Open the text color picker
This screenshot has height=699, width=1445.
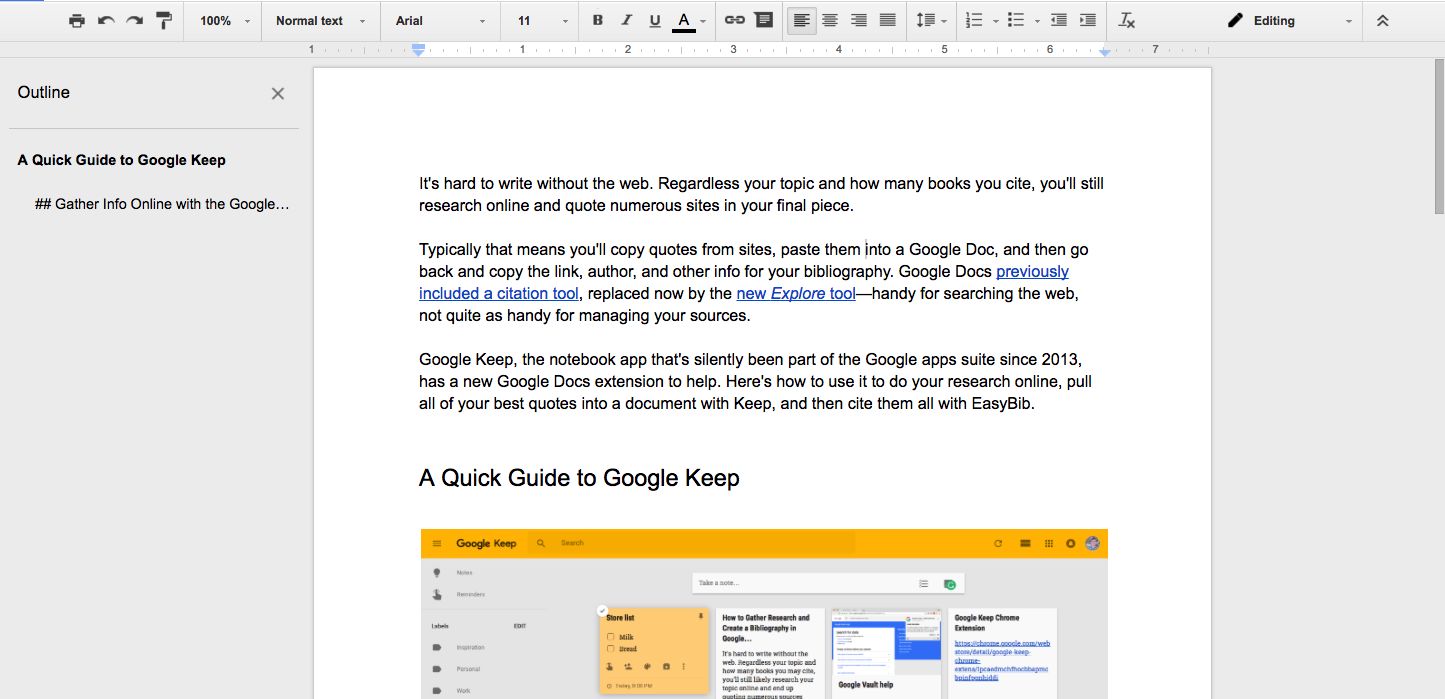690,20
